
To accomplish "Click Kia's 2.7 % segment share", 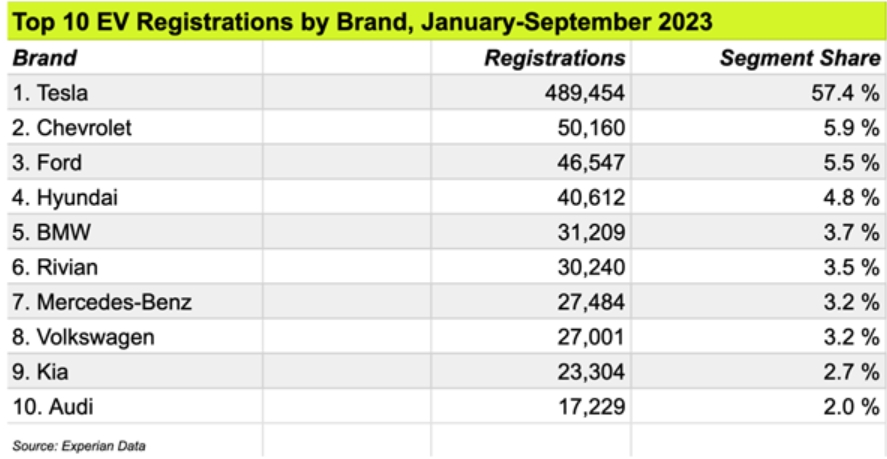I will coord(851,373).
